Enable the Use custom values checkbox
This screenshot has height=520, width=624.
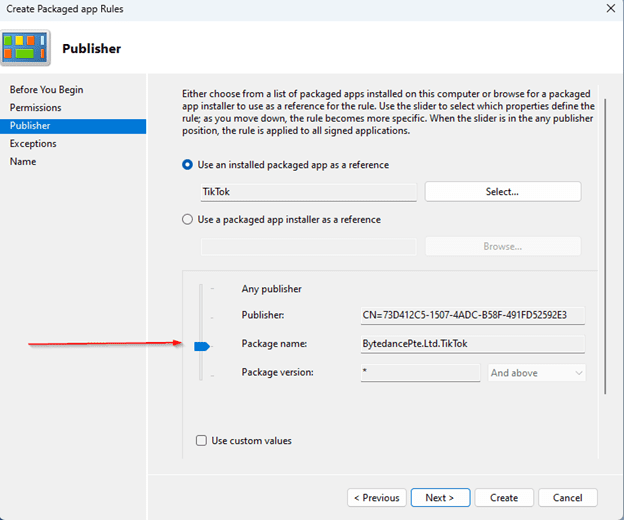point(203,440)
